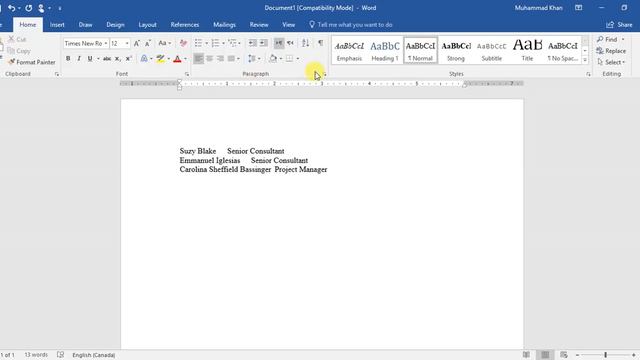Image resolution: width=640 pixels, height=360 pixels.
Task: Align text left
Action: 198,58
